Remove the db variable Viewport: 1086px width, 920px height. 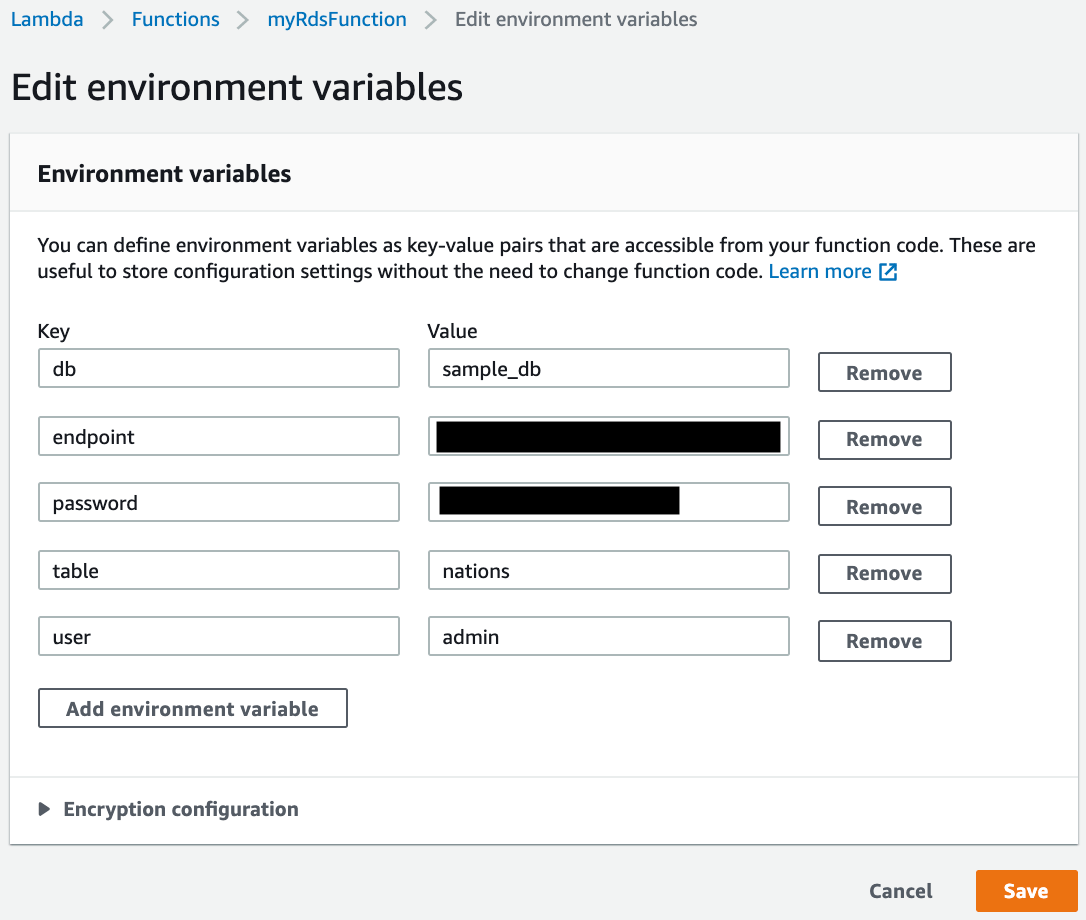[884, 372]
